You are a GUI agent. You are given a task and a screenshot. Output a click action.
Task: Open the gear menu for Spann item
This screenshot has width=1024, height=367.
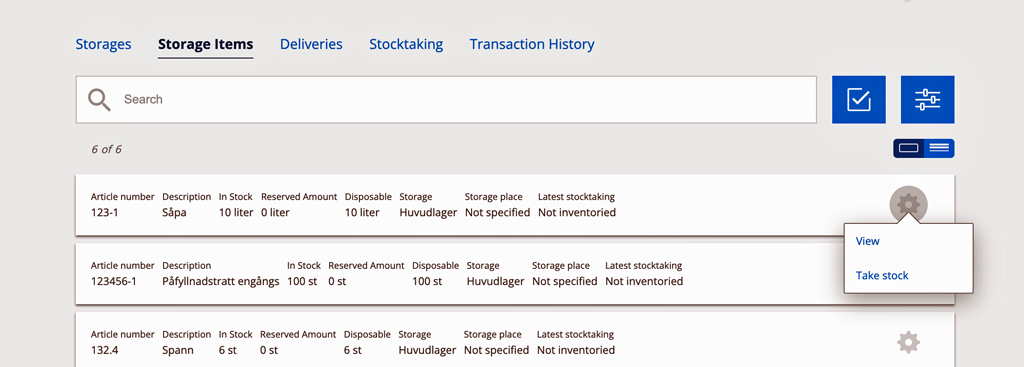(908, 342)
